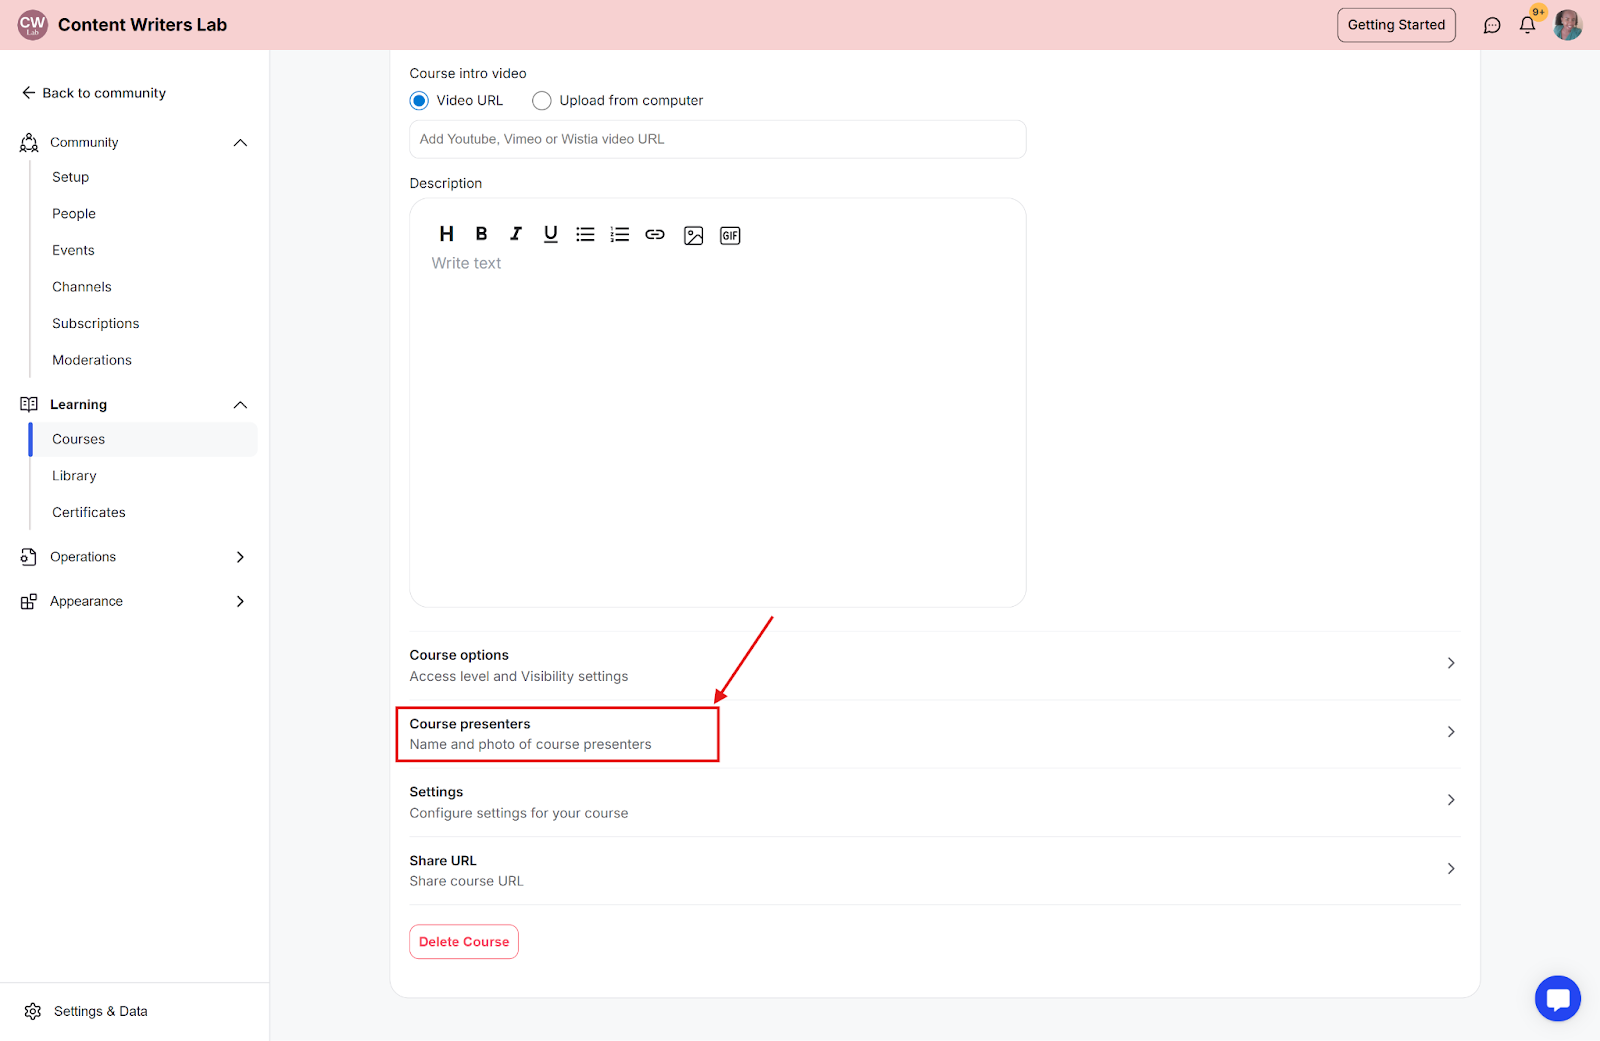1600x1041 pixels.
Task: Click the Operations sidebar icon
Action: [x=29, y=557]
